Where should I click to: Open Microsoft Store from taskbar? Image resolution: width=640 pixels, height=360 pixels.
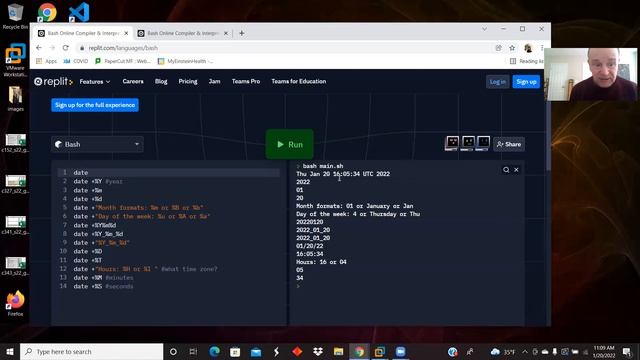[x=235, y=351]
